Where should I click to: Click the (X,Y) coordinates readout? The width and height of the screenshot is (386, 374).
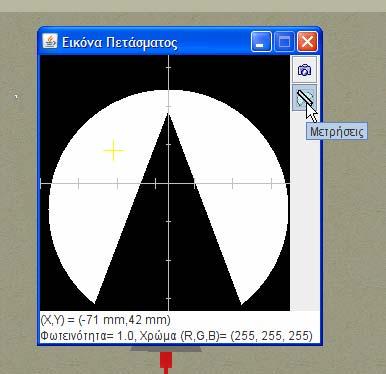106,320
